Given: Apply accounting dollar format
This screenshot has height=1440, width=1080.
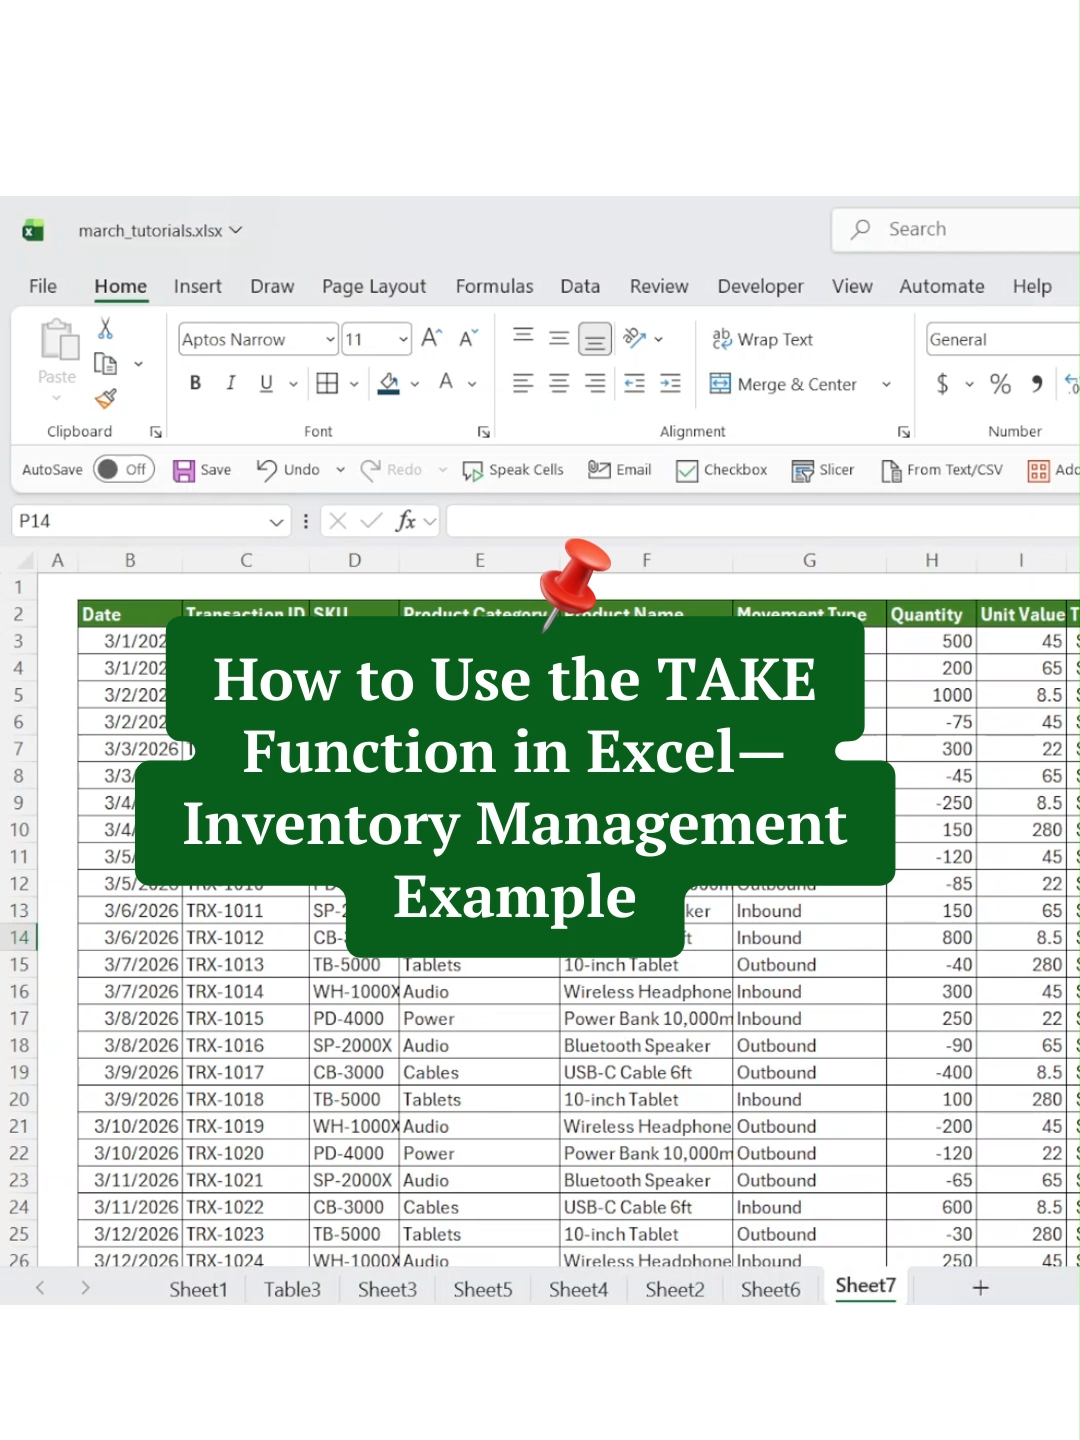Looking at the screenshot, I should pyautogui.click(x=942, y=384).
